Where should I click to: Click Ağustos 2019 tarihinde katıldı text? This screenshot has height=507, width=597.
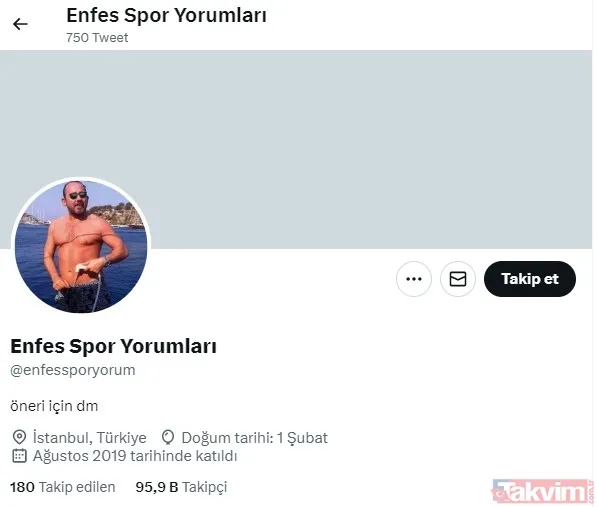135,456
